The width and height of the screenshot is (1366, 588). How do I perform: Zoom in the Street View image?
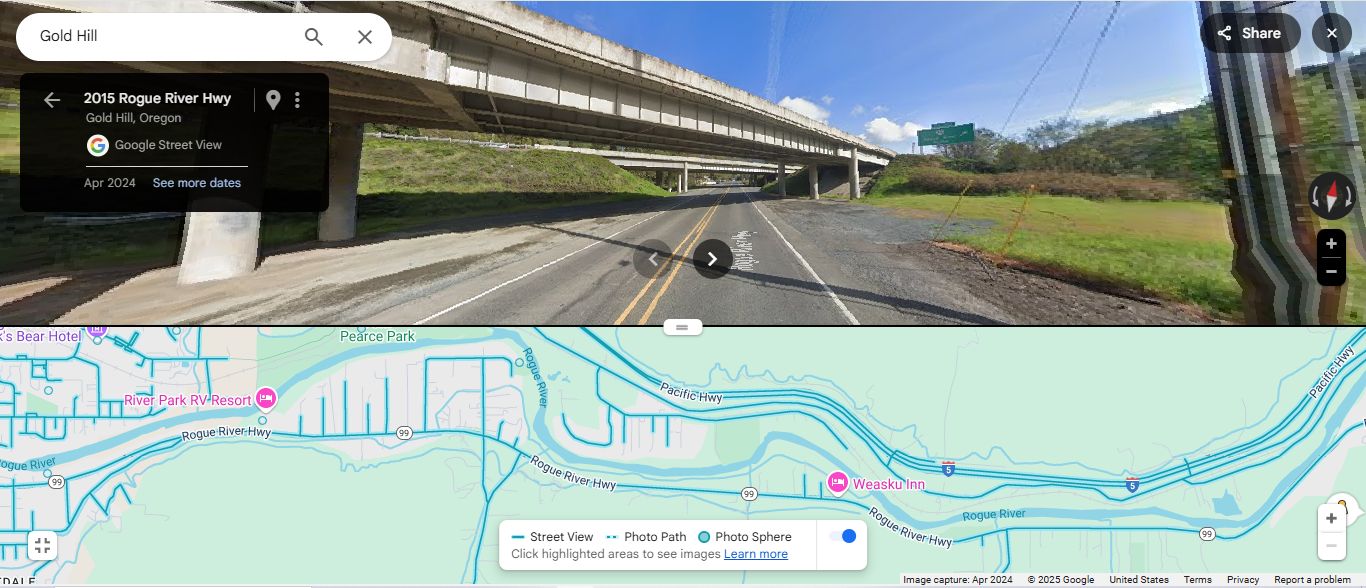(x=1331, y=244)
